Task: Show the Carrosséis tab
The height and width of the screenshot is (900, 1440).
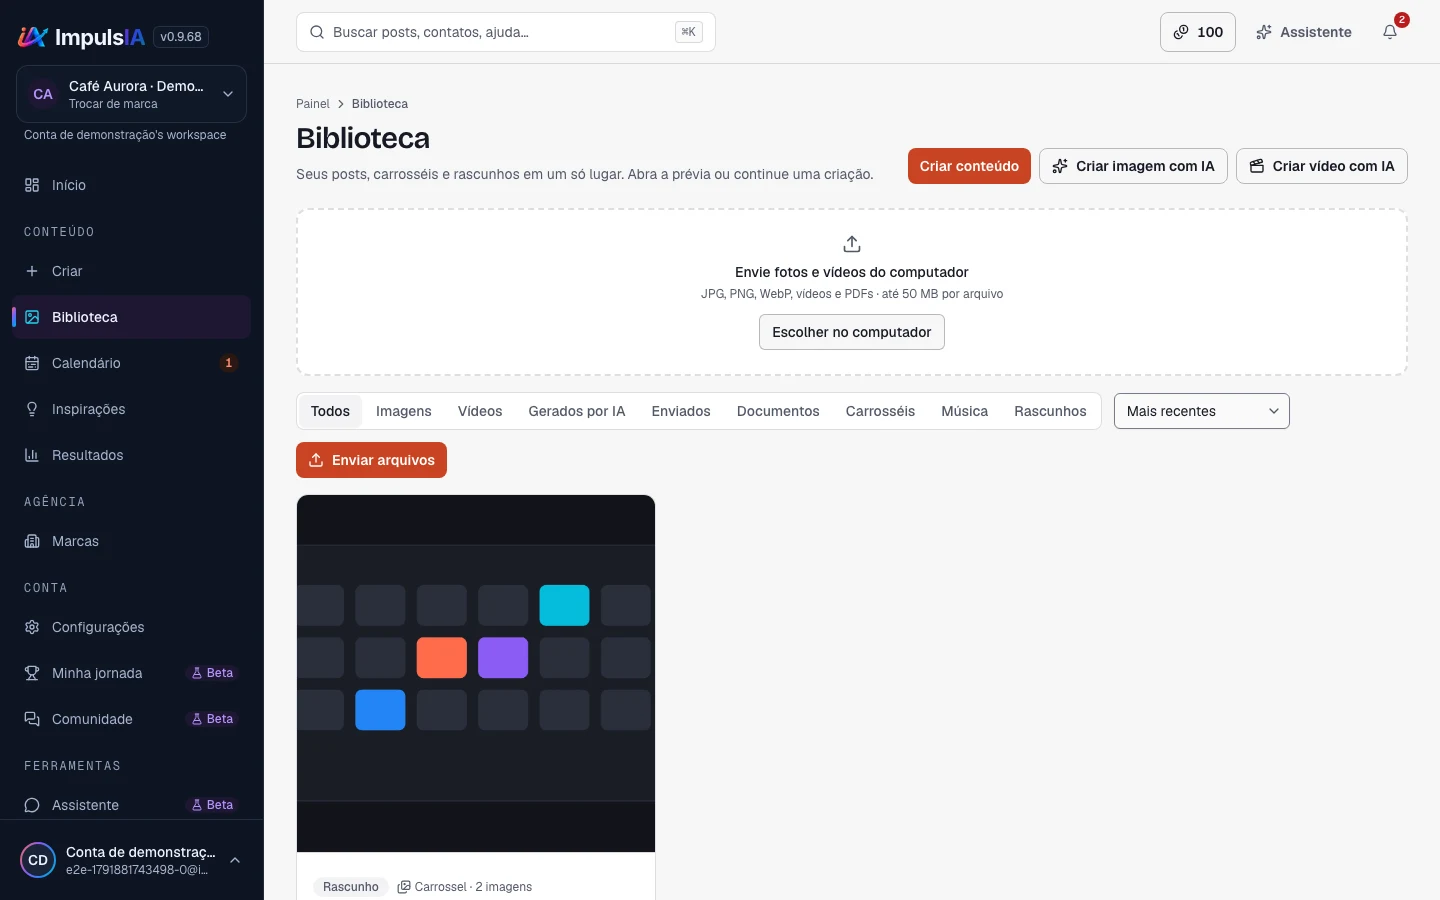Action: pos(880,411)
